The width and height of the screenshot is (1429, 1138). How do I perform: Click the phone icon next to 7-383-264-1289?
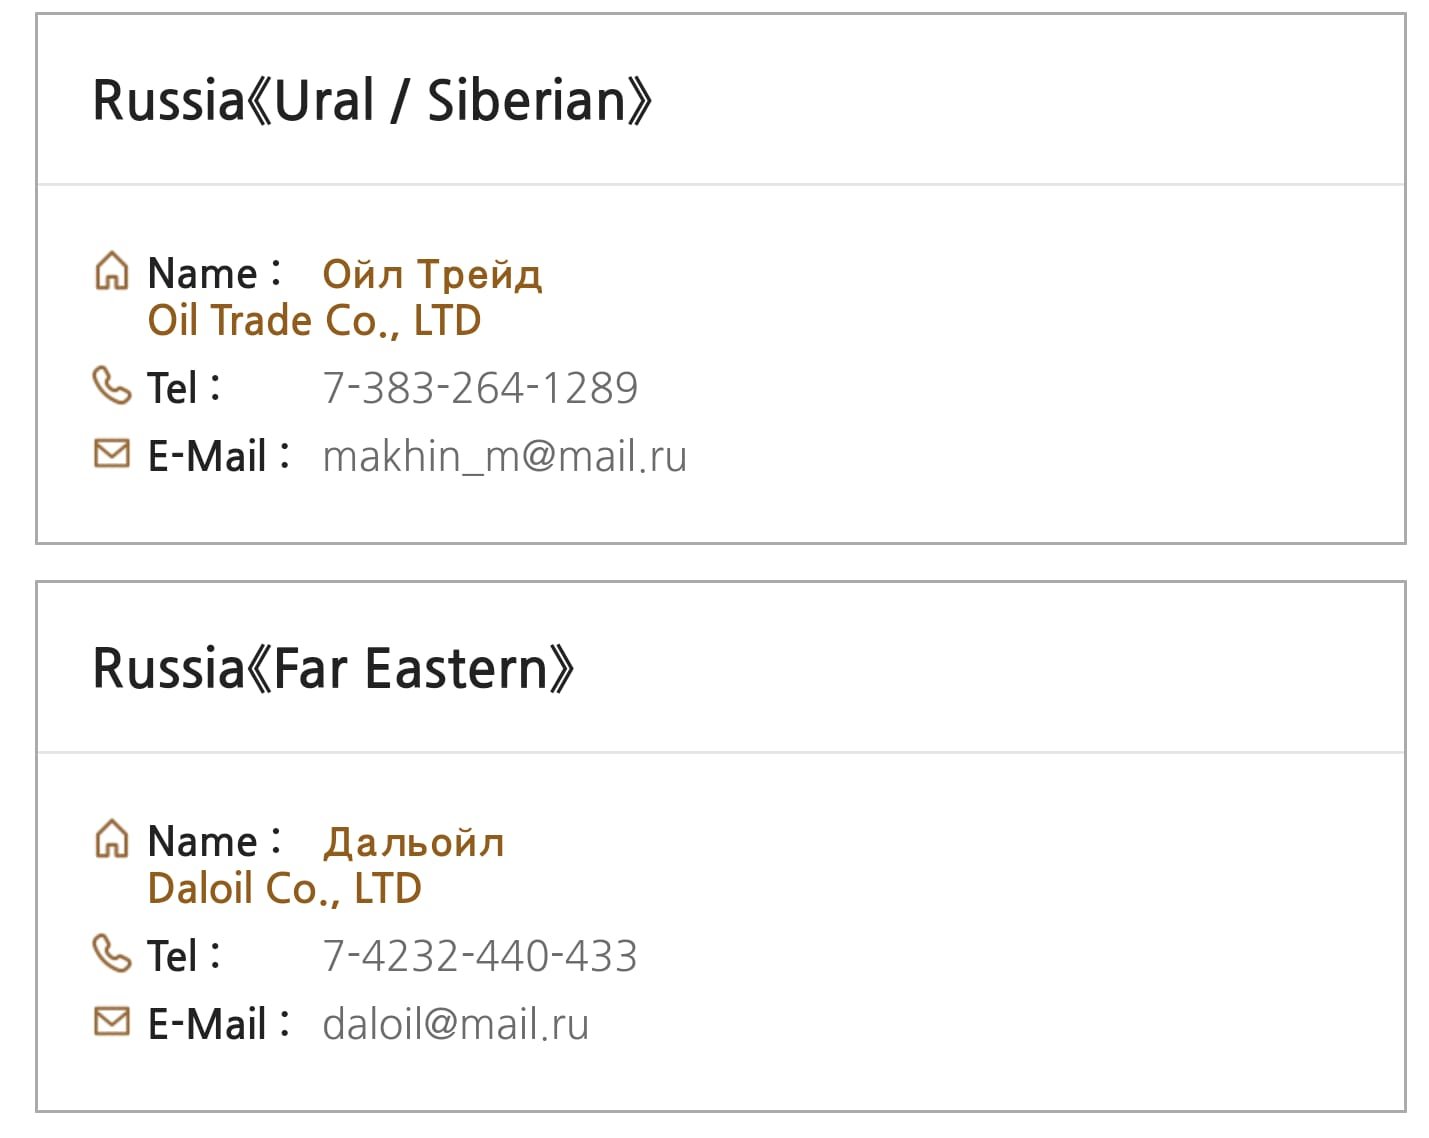pos(111,385)
